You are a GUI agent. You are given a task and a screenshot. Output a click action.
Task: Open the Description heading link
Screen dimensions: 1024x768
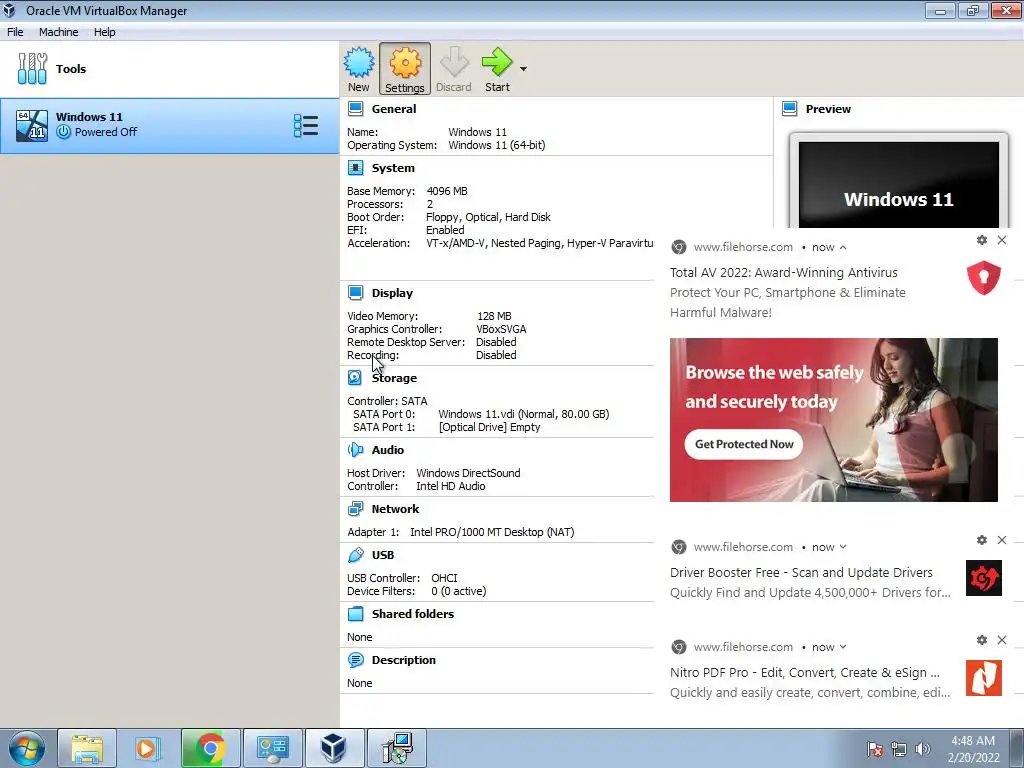click(404, 660)
